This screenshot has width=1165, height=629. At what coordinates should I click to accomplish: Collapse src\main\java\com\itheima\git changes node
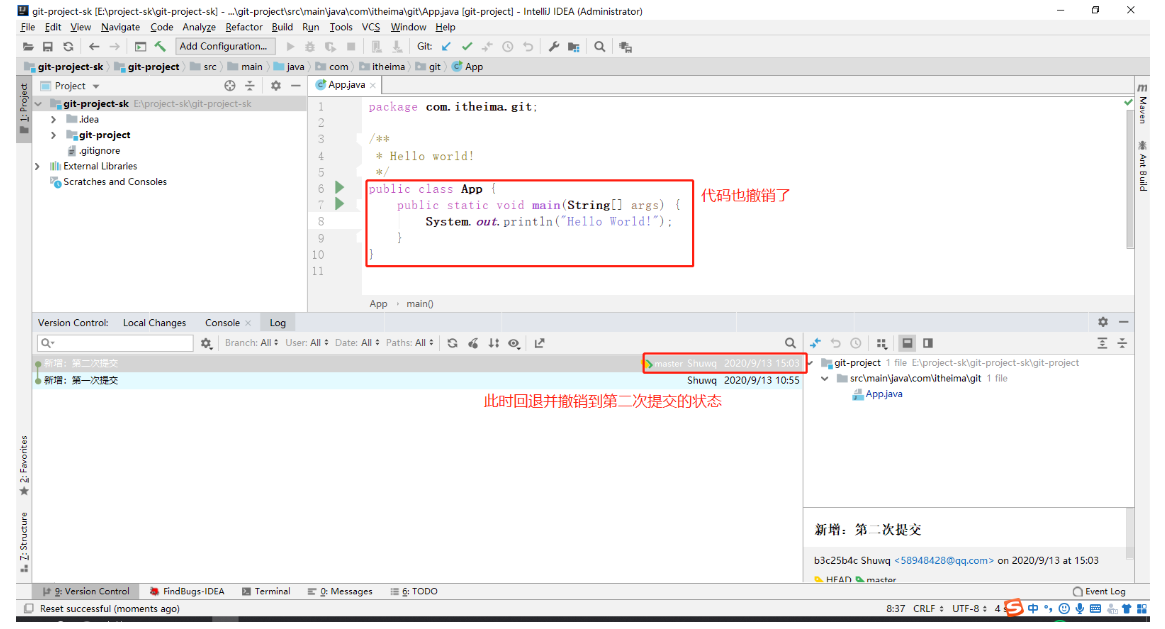pos(825,379)
